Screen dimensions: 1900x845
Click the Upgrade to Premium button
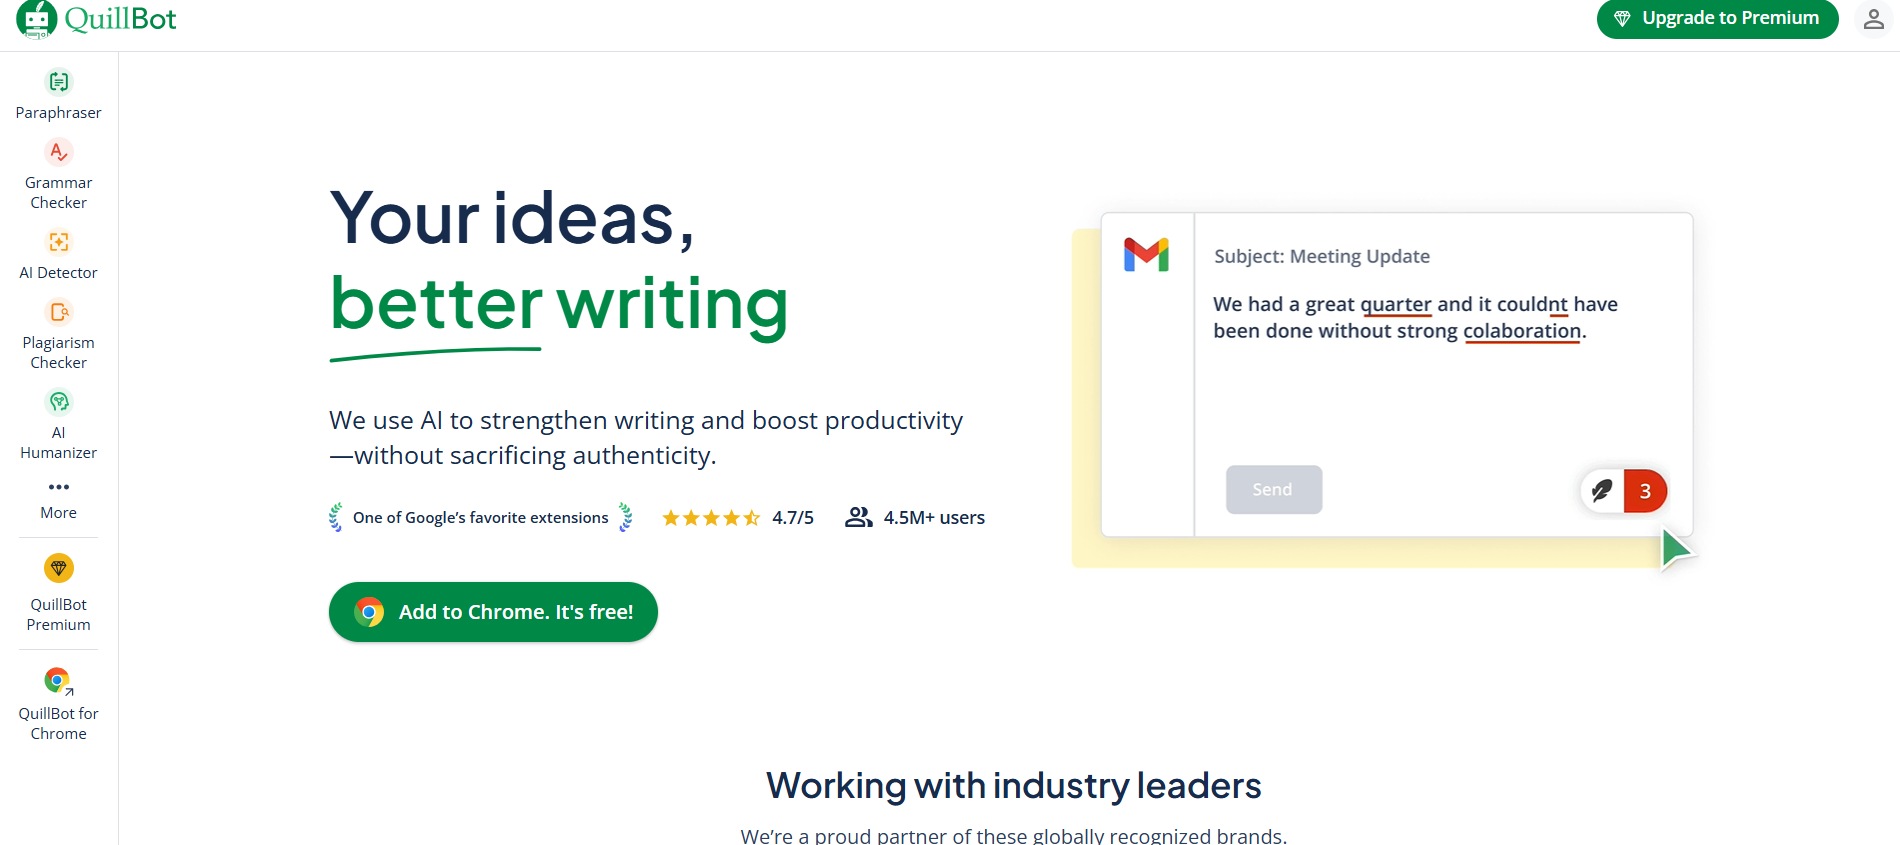(x=1717, y=18)
